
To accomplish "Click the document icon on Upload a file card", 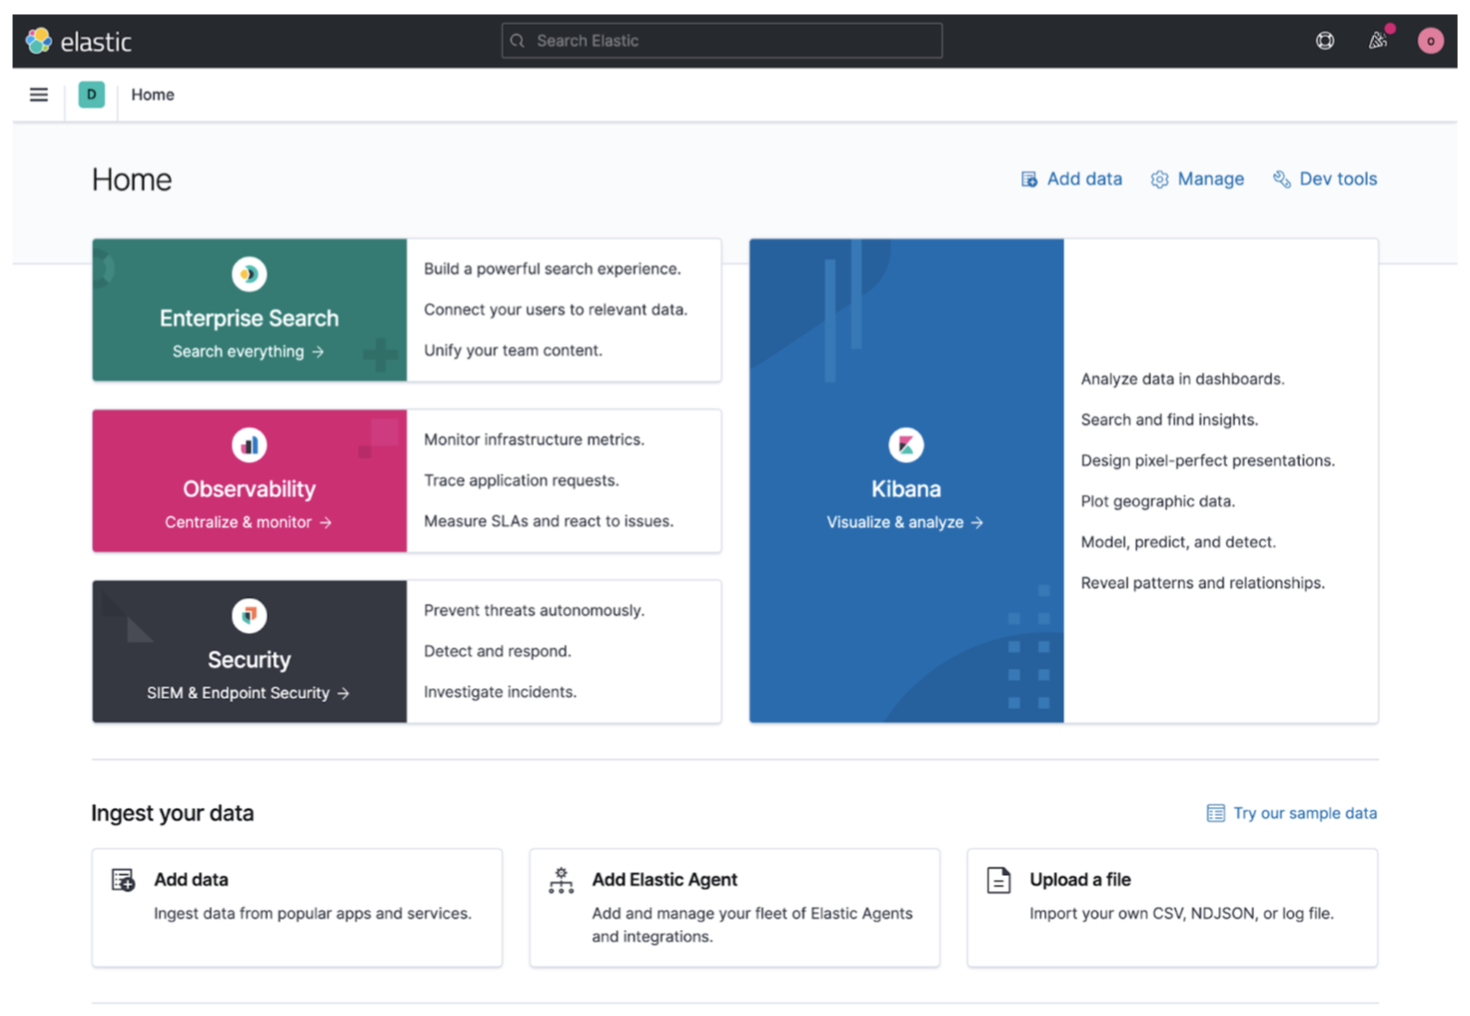I will (998, 879).
